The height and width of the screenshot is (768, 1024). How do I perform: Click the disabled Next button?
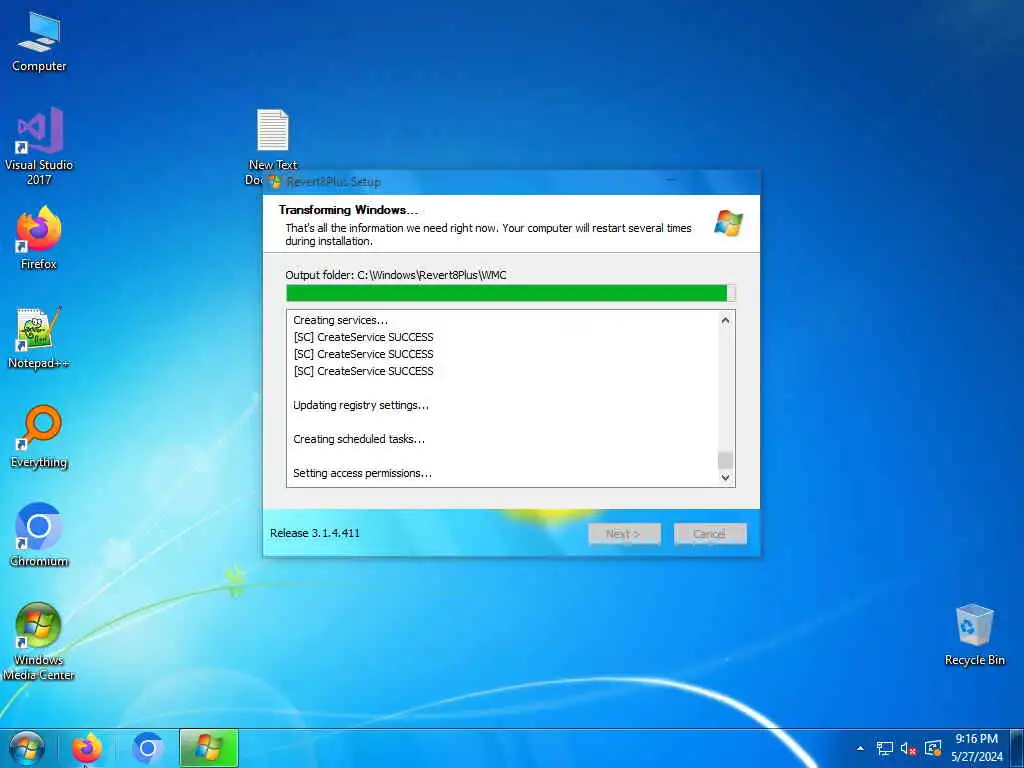pyautogui.click(x=624, y=534)
